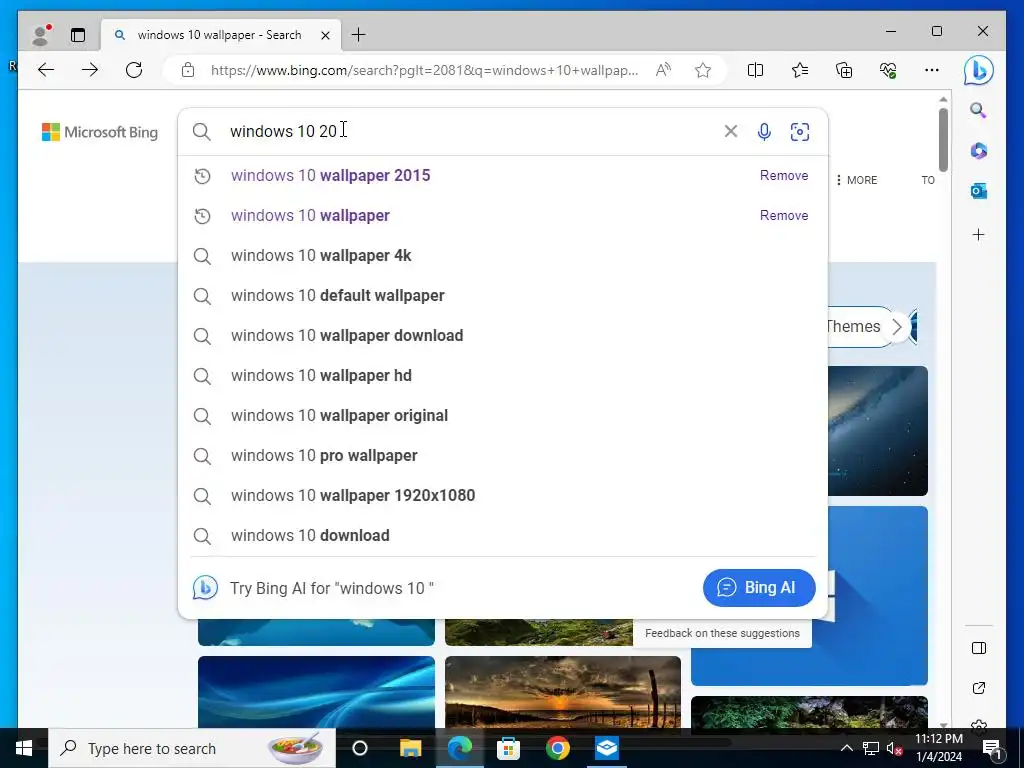Click the sidebar Search icon
The image size is (1024, 768).
978,110
